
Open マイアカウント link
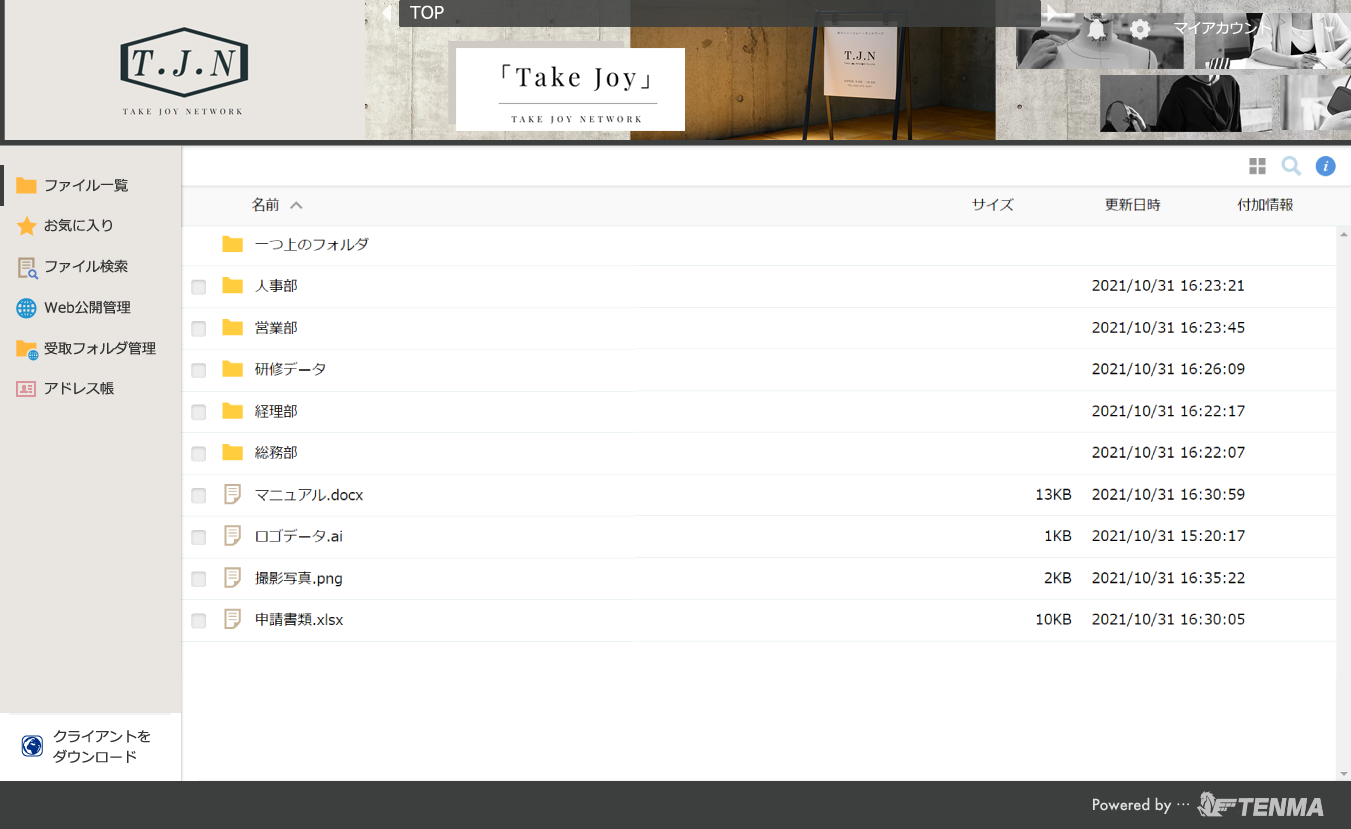click(x=1222, y=28)
